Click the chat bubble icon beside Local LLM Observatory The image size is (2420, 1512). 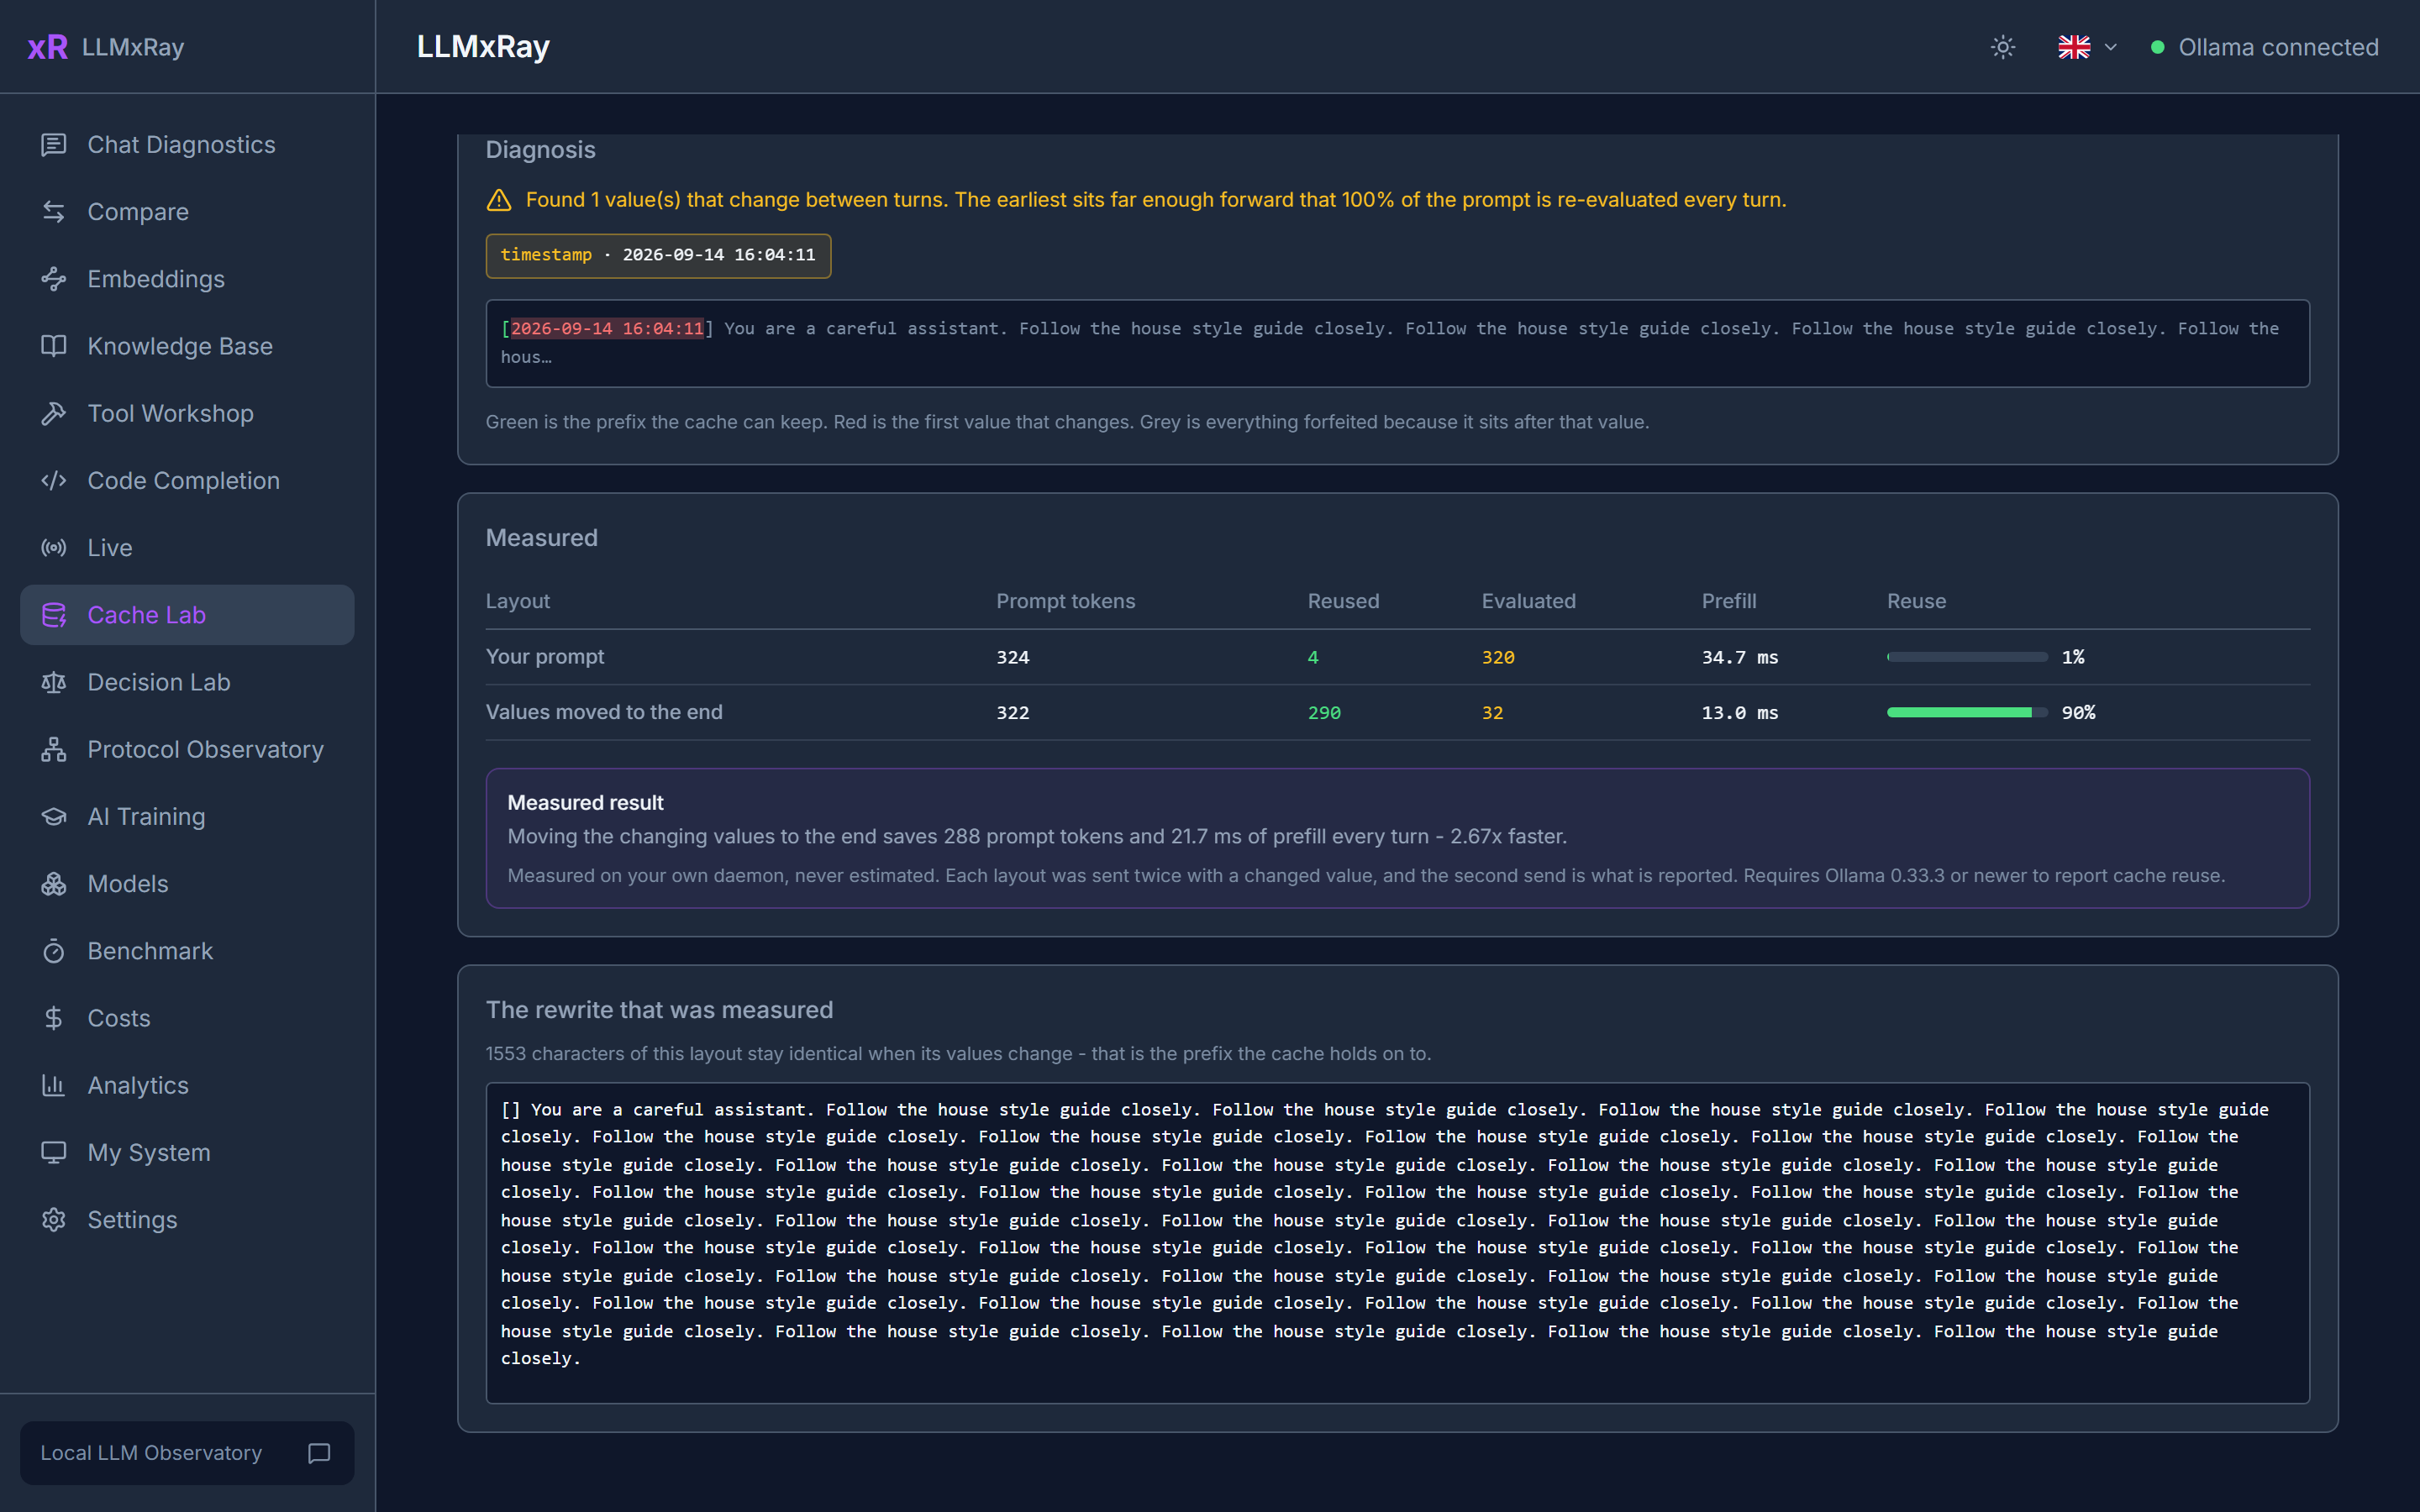319,1453
